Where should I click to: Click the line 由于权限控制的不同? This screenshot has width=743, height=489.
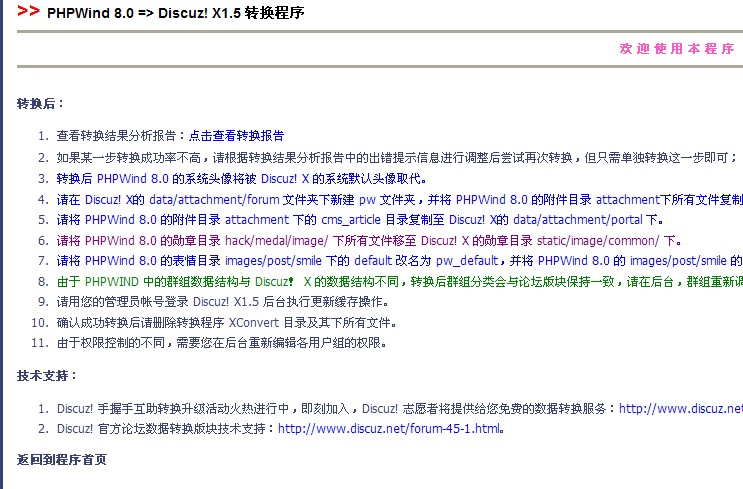[x=221, y=343]
